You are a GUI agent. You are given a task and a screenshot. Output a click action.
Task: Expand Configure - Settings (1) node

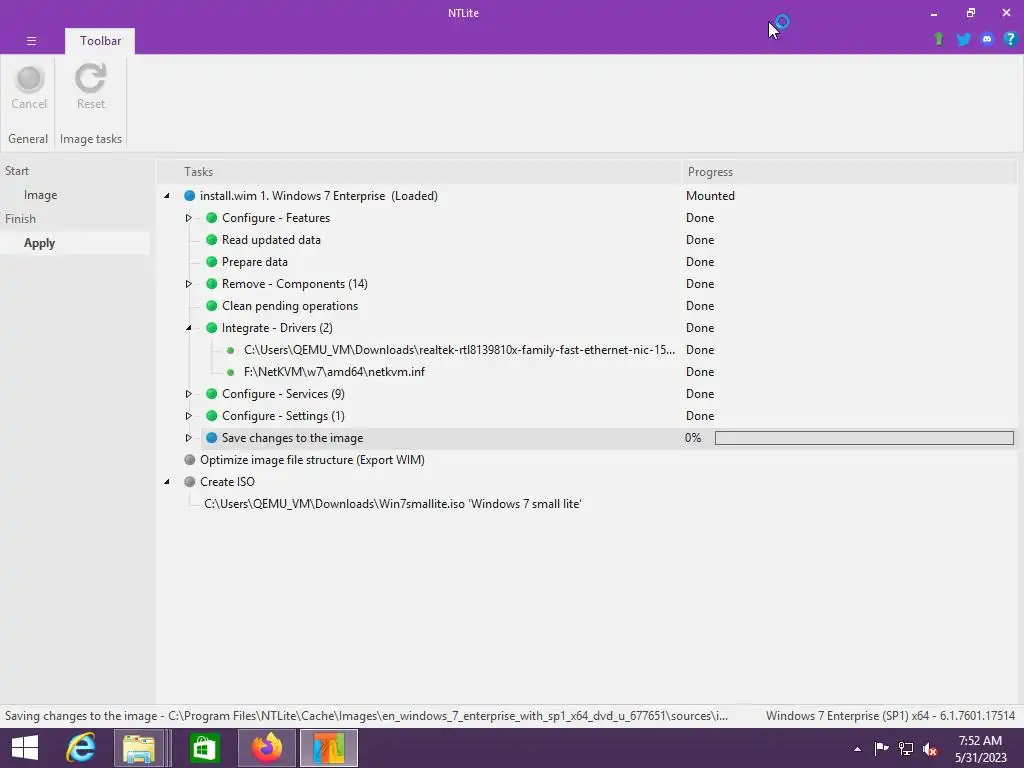tap(188, 416)
